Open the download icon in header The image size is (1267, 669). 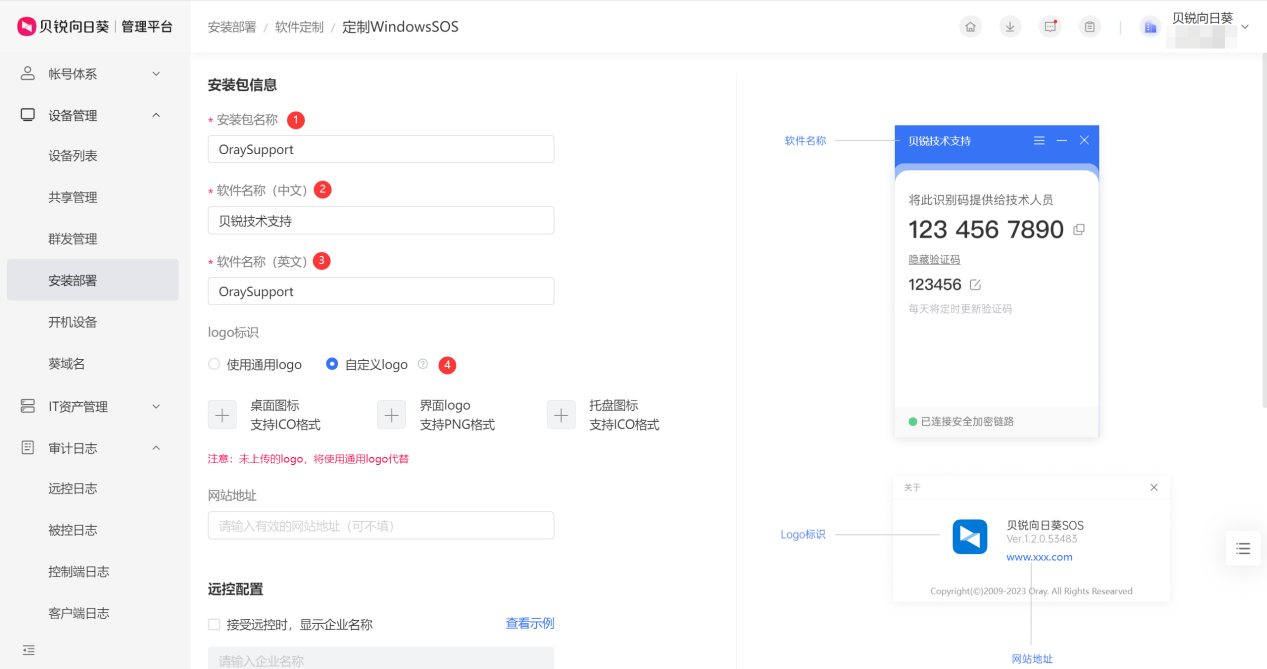1010,27
